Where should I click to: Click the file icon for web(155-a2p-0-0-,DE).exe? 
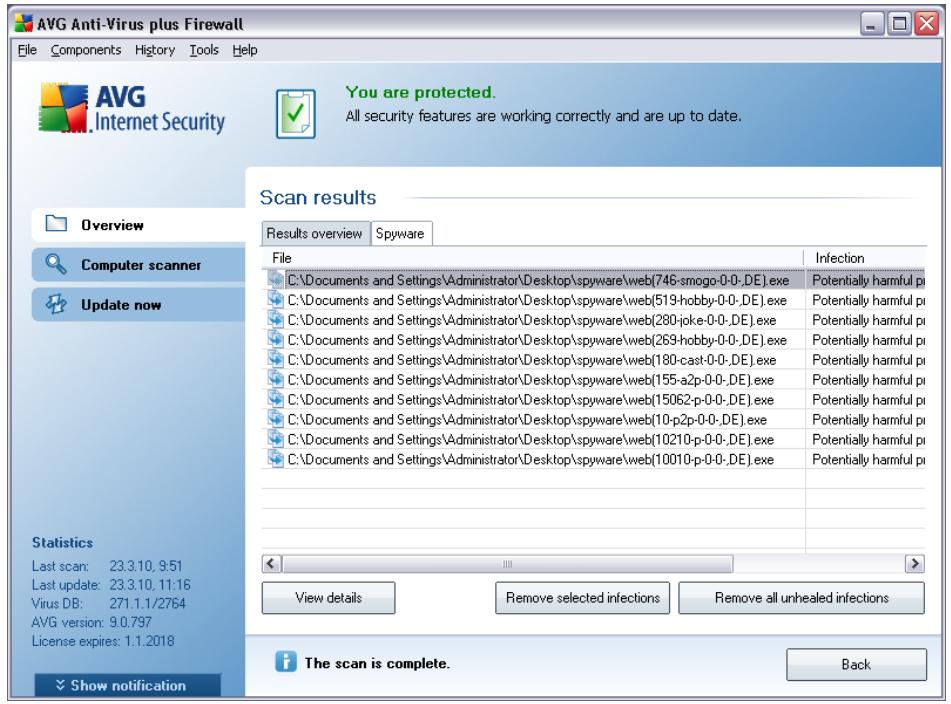(275, 380)
